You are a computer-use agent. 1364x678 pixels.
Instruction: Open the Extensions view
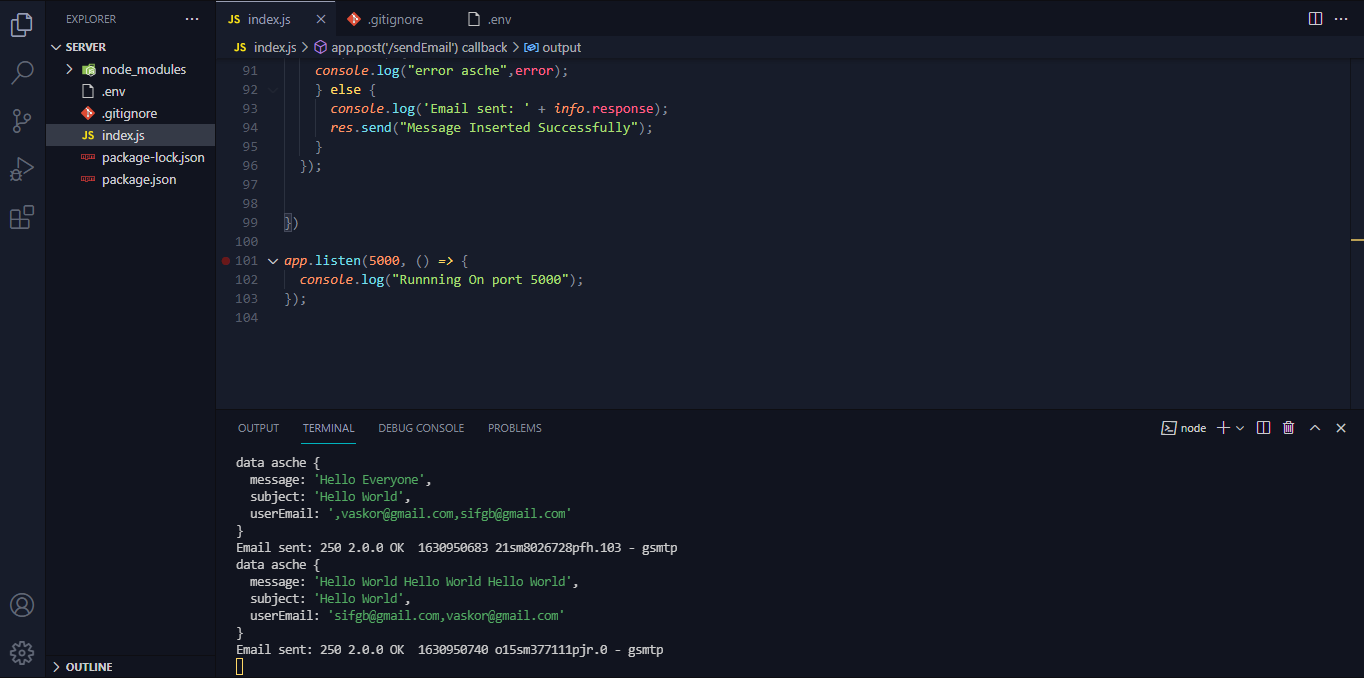22,217
